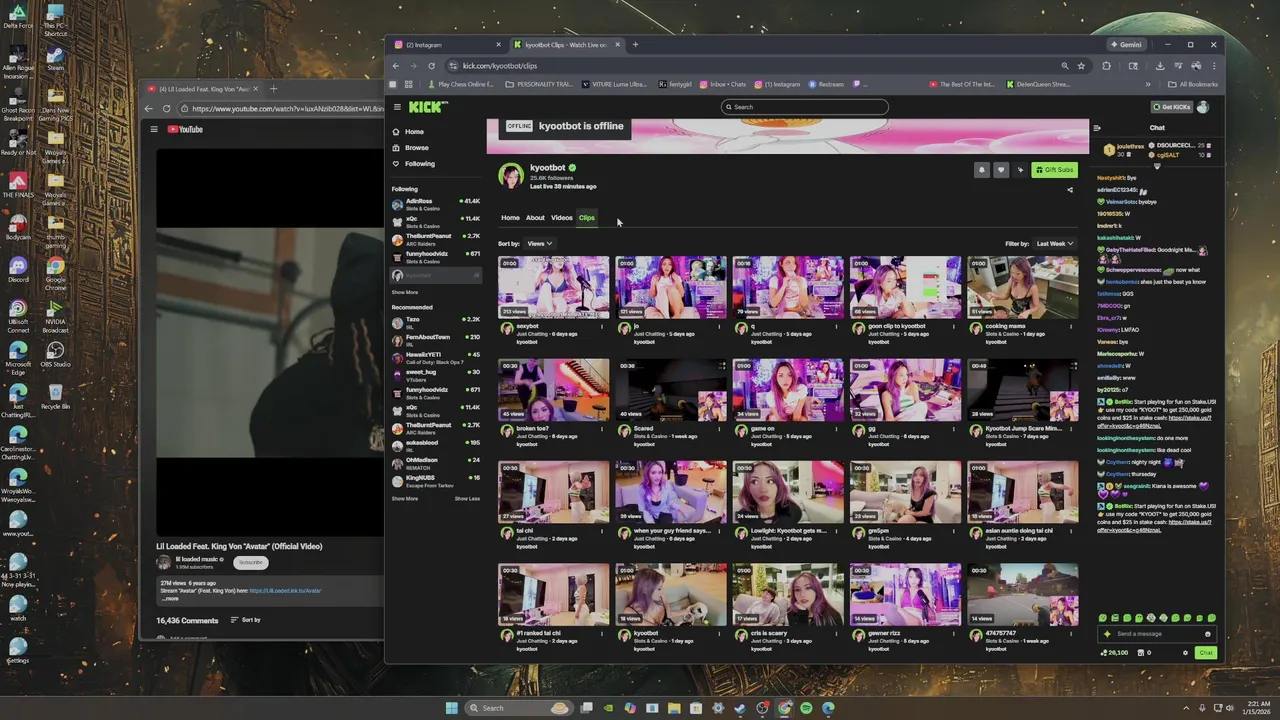1280x720 pixels.
Task: Expand Show More under Recommended list
Action: [405, 498]
